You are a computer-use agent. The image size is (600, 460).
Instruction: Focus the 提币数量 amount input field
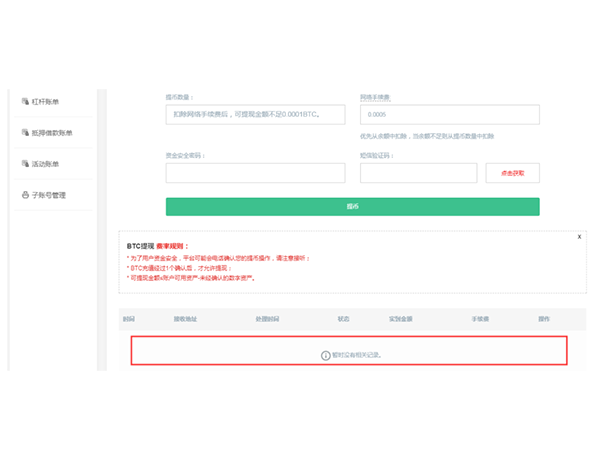(x=255, y=115)
